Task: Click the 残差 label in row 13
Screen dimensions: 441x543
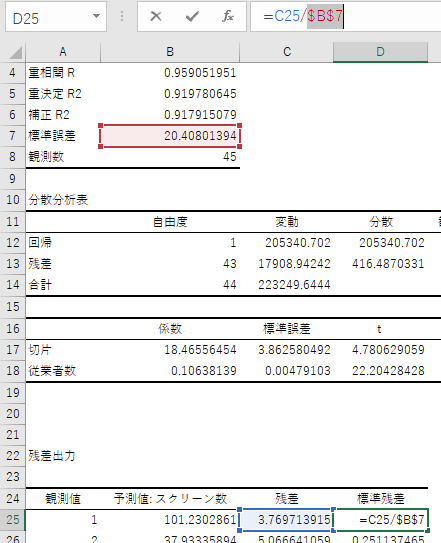Action: [40, 264]
